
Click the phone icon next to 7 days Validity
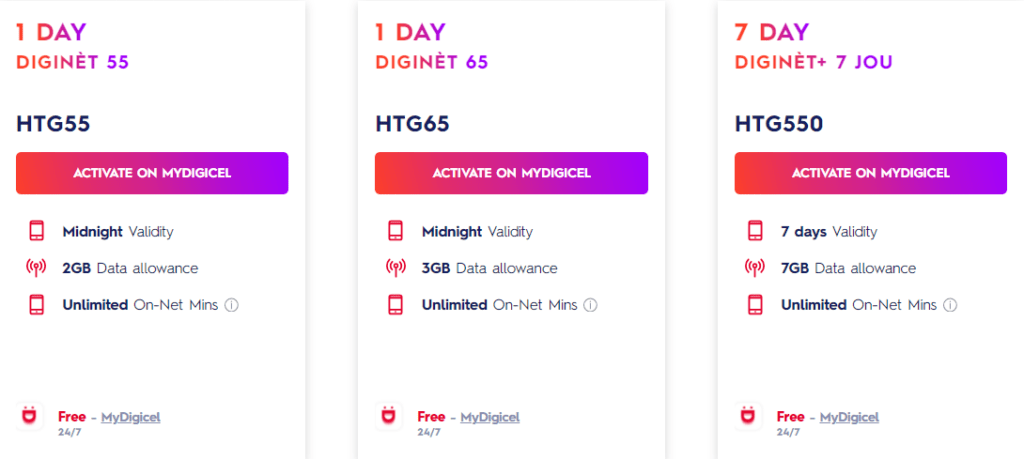pos(756,232)
